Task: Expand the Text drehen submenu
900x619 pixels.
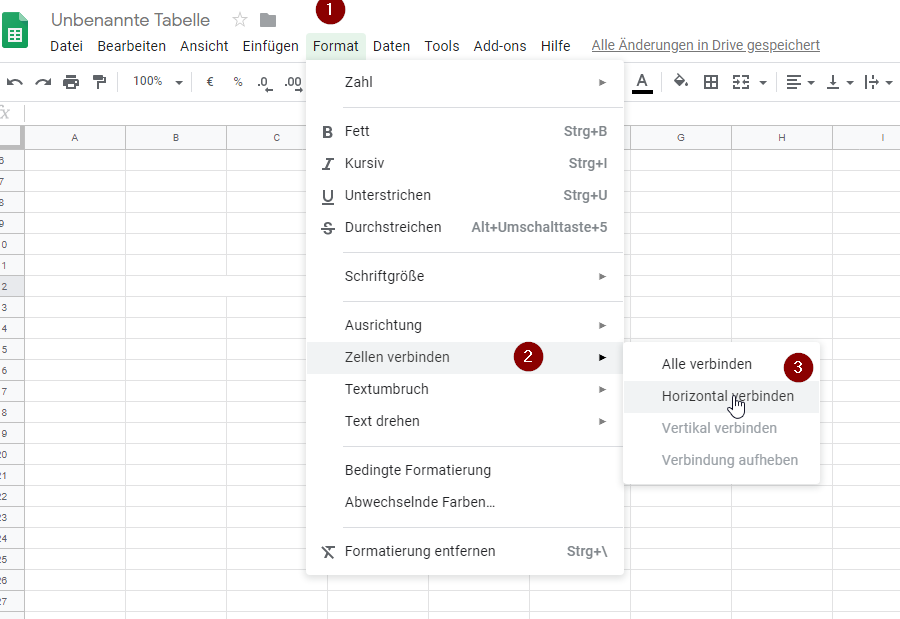Action: [x=465, y=421]
